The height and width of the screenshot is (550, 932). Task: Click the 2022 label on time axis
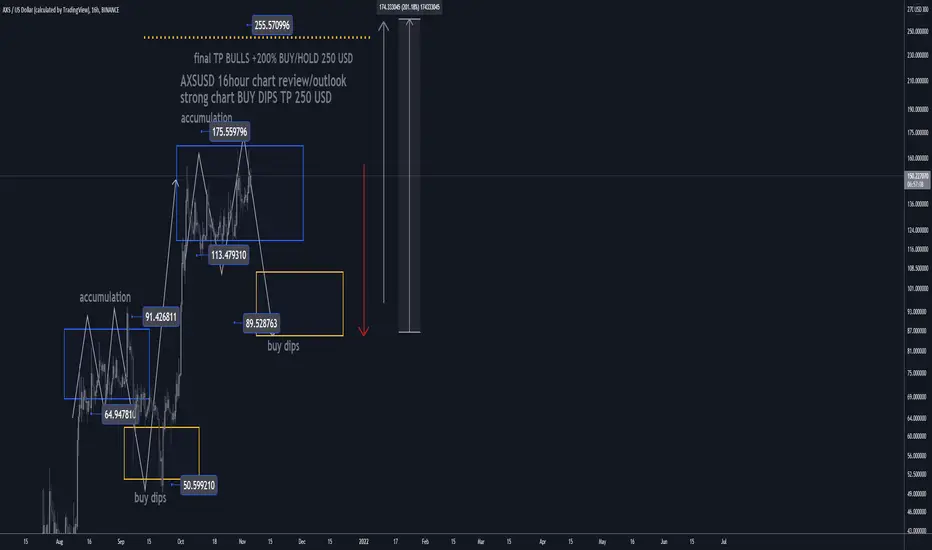(364, 542)
